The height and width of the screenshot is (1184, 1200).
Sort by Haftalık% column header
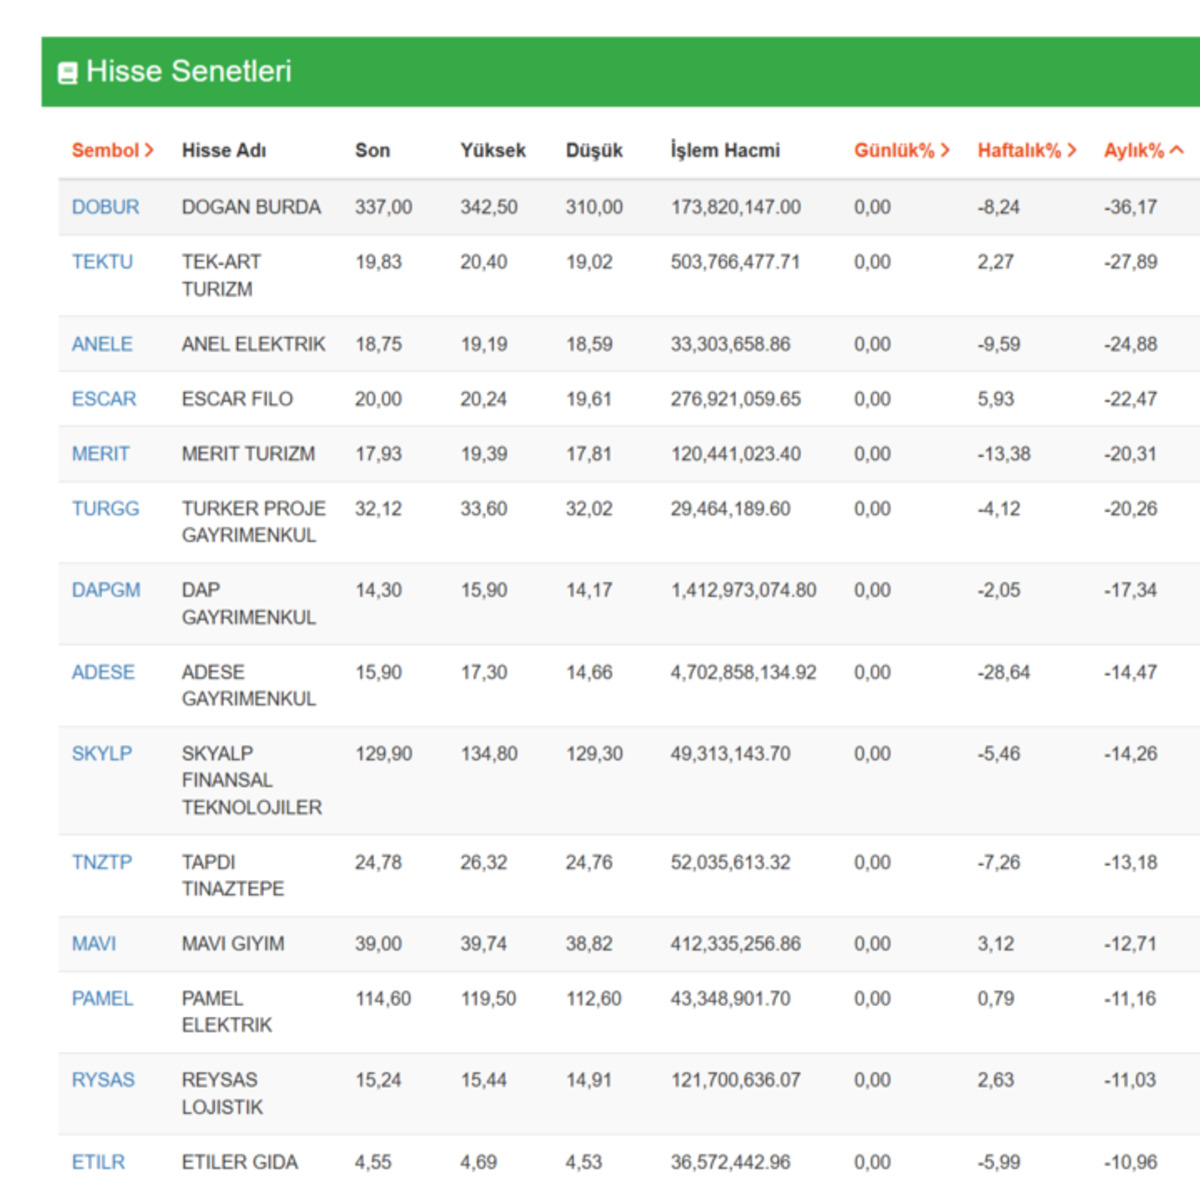pos(1027,150)
